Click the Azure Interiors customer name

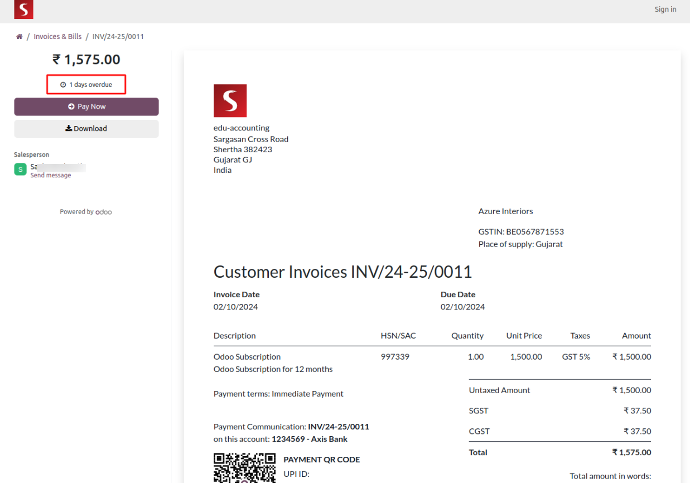pyautogui.click(x=506, y=211)
